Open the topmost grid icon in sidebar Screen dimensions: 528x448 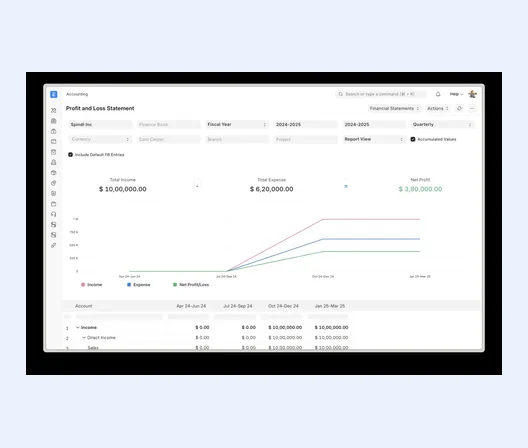pos(54,110)
